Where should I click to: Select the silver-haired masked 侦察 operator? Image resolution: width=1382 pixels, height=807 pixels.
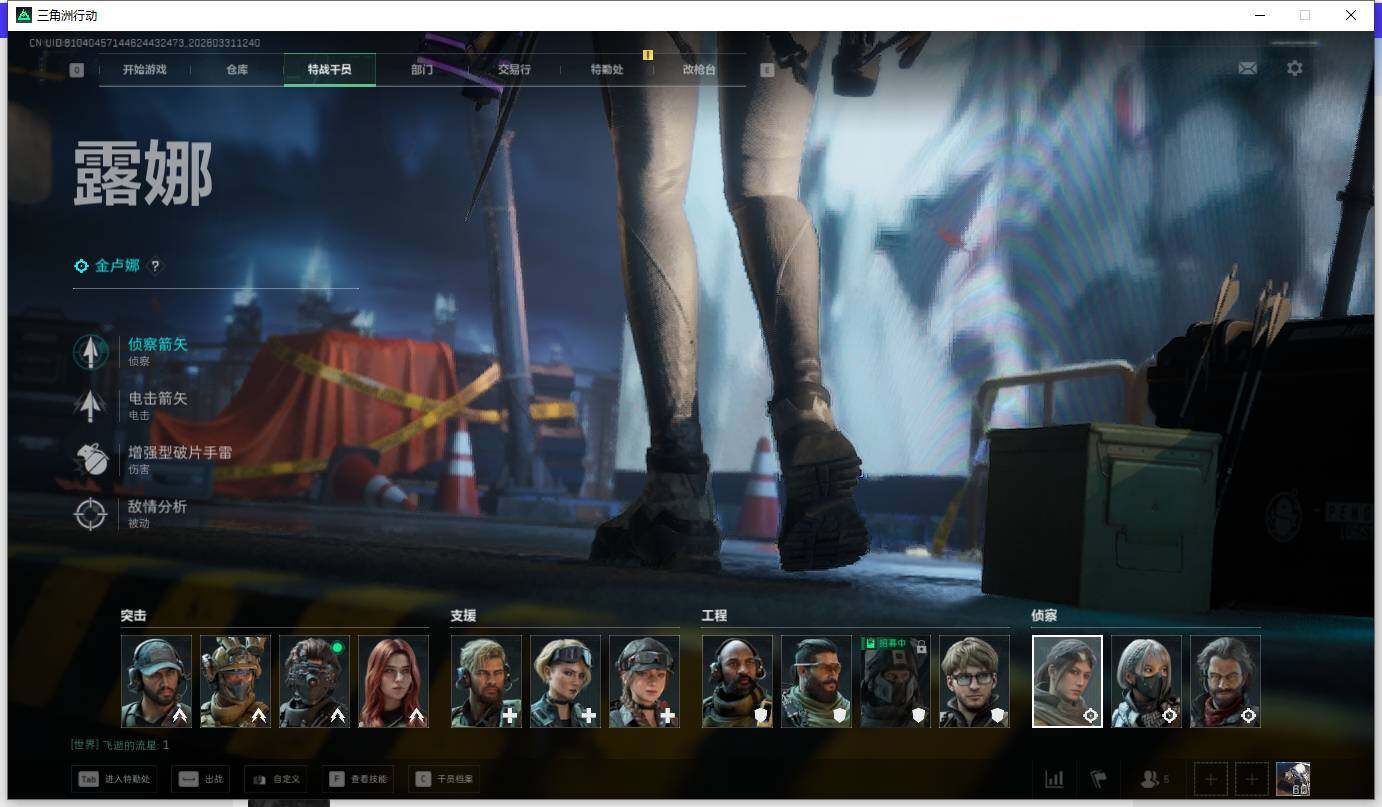(1146, 681)
